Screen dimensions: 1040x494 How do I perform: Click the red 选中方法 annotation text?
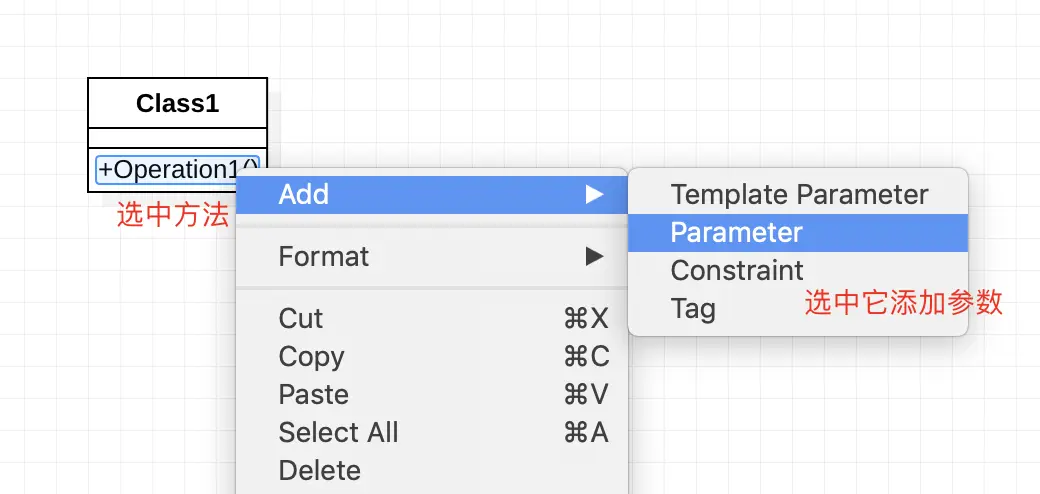[172, 215]
